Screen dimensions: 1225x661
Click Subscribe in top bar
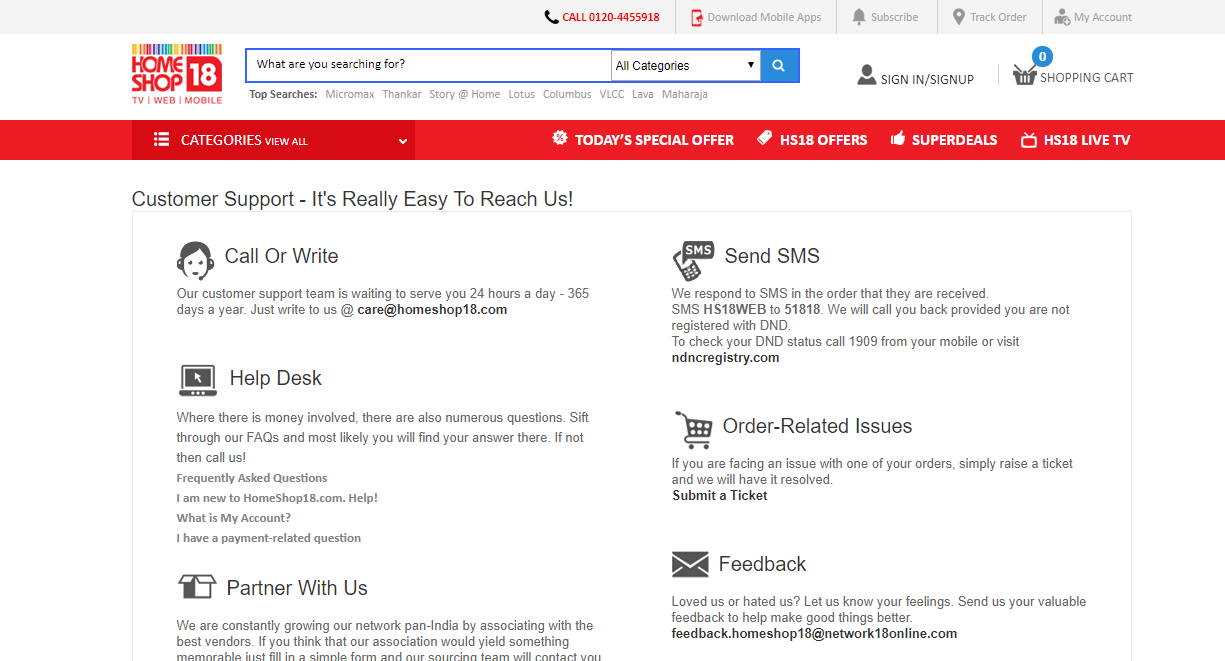coord(894,17)
